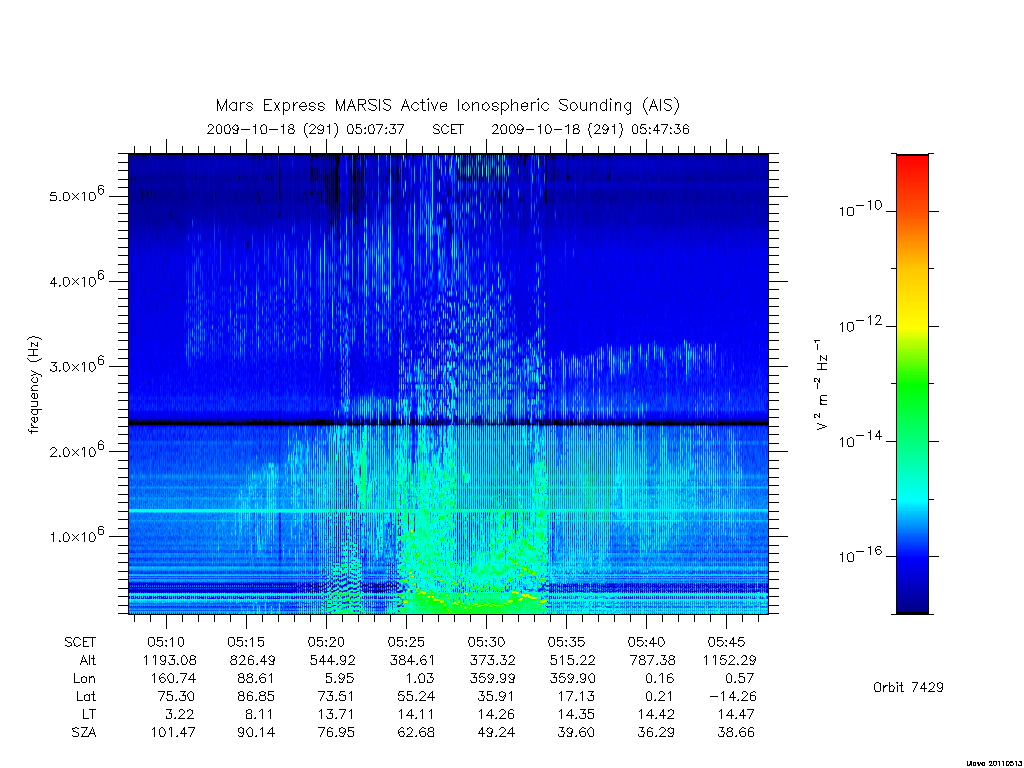Screen dimensions: 1024x768
Task: Click longitude value '88.61'
Action: coord(256,679)
